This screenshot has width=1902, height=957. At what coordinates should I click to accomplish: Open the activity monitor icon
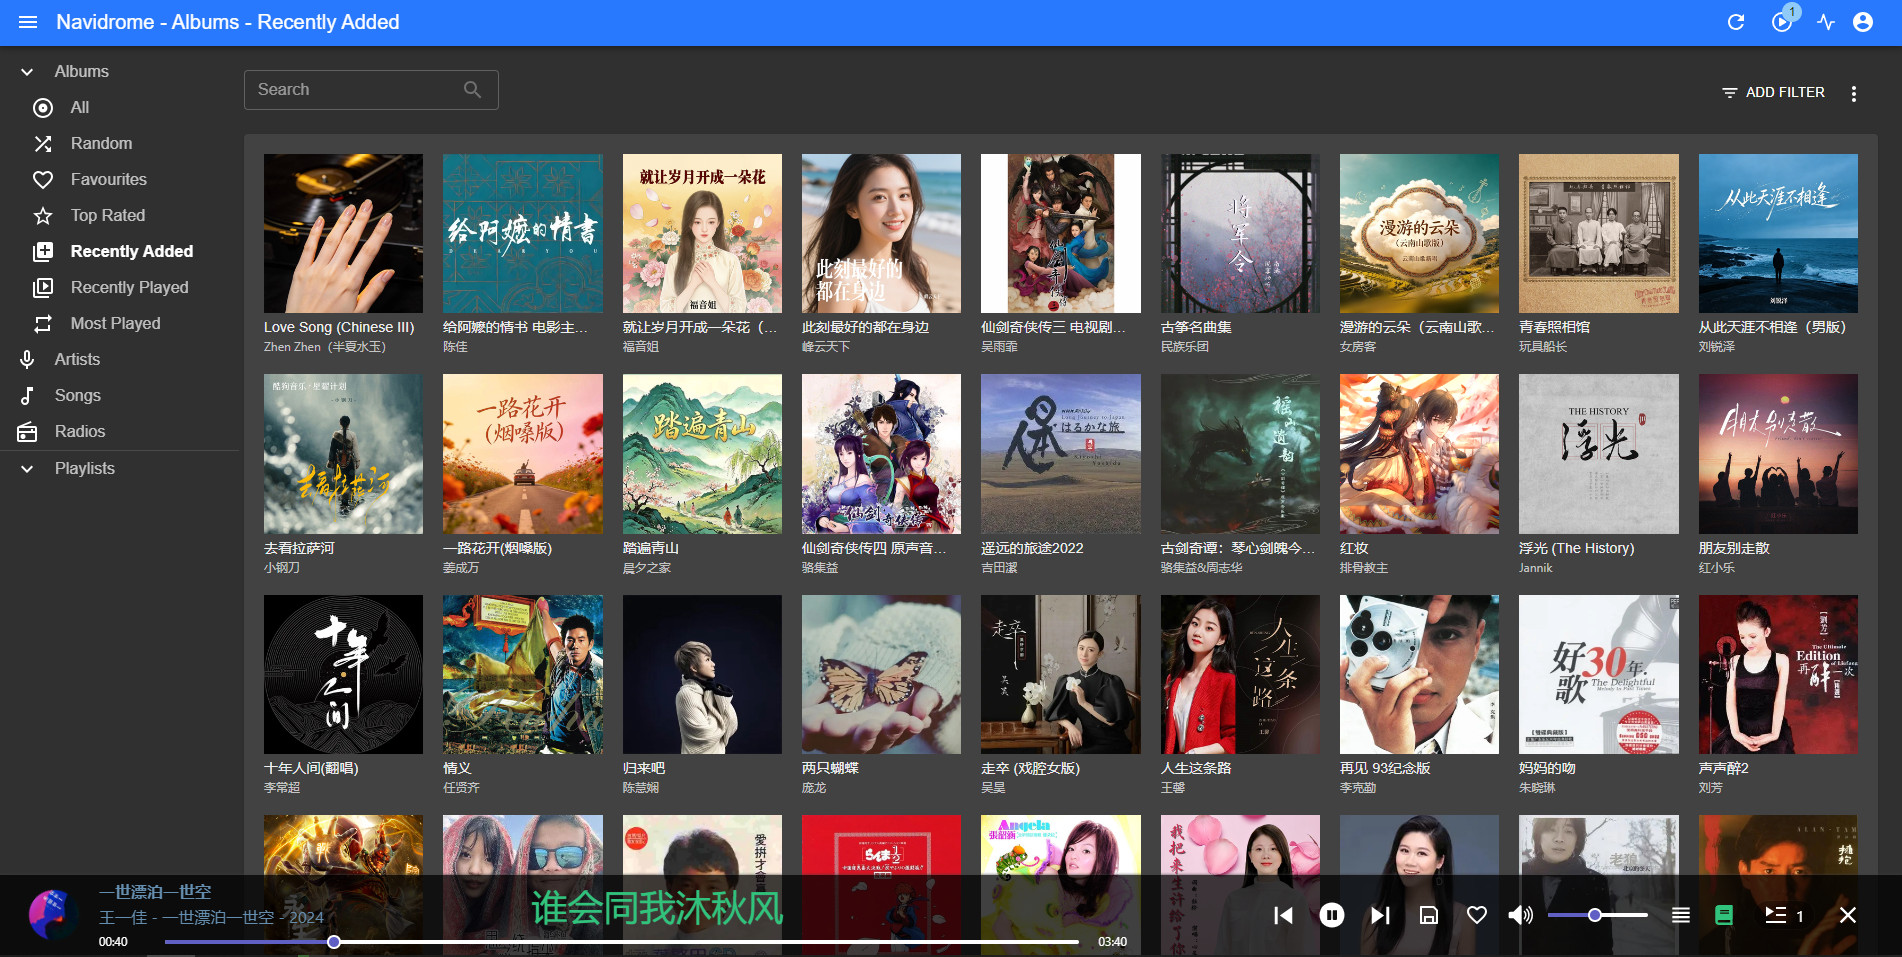tap(1826, 22)
